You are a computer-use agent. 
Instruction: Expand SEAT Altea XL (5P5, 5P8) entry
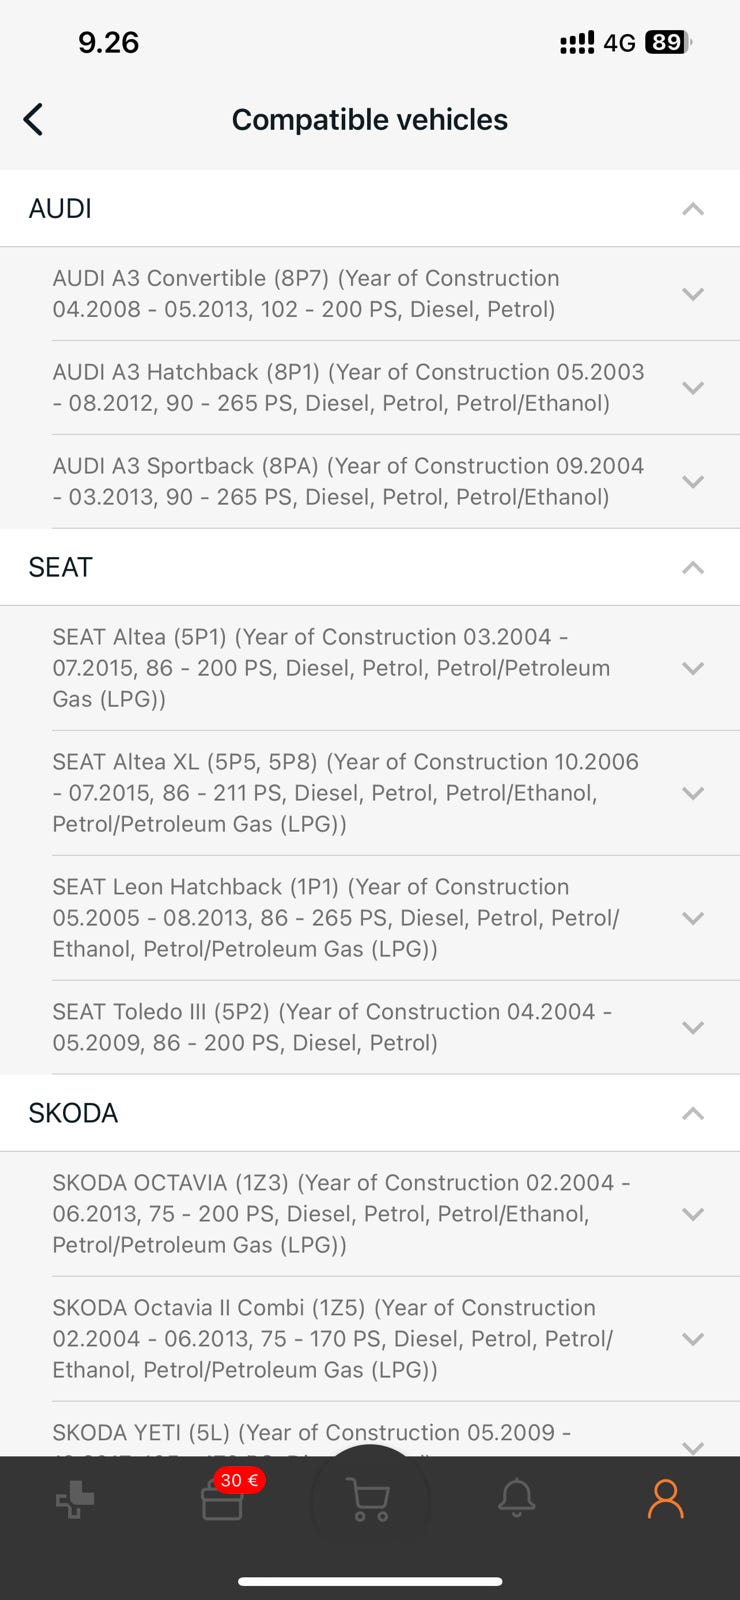692,793
